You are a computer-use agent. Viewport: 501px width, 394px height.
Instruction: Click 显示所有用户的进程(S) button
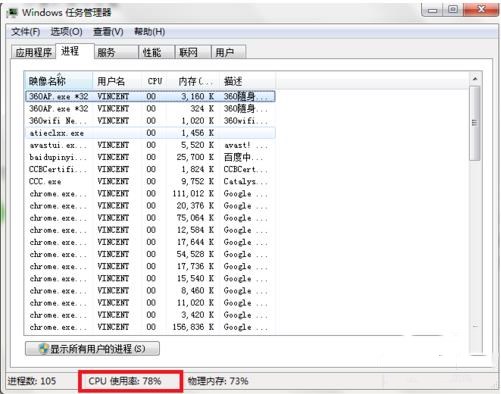click(x=92, y=349)
